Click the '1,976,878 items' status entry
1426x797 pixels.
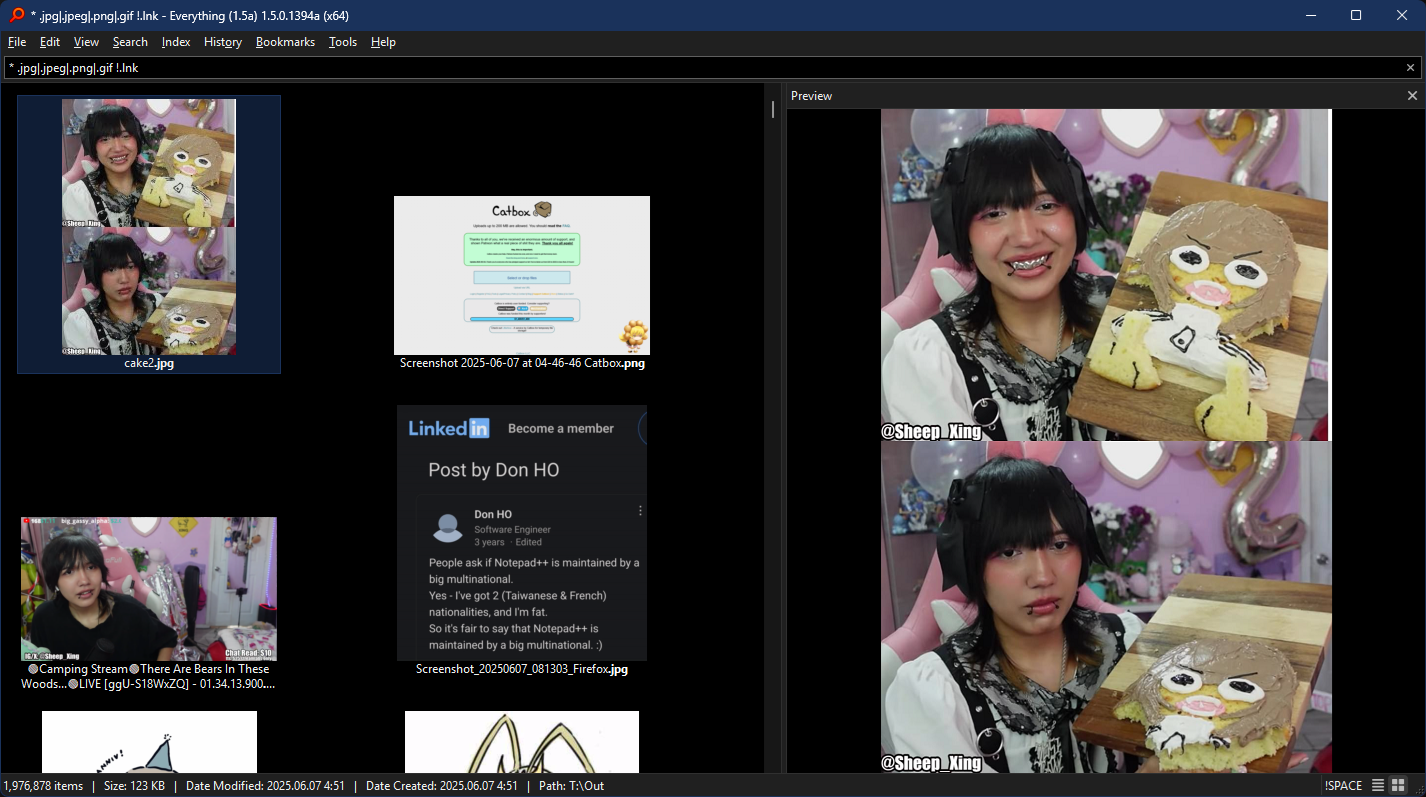pos(43,786)
